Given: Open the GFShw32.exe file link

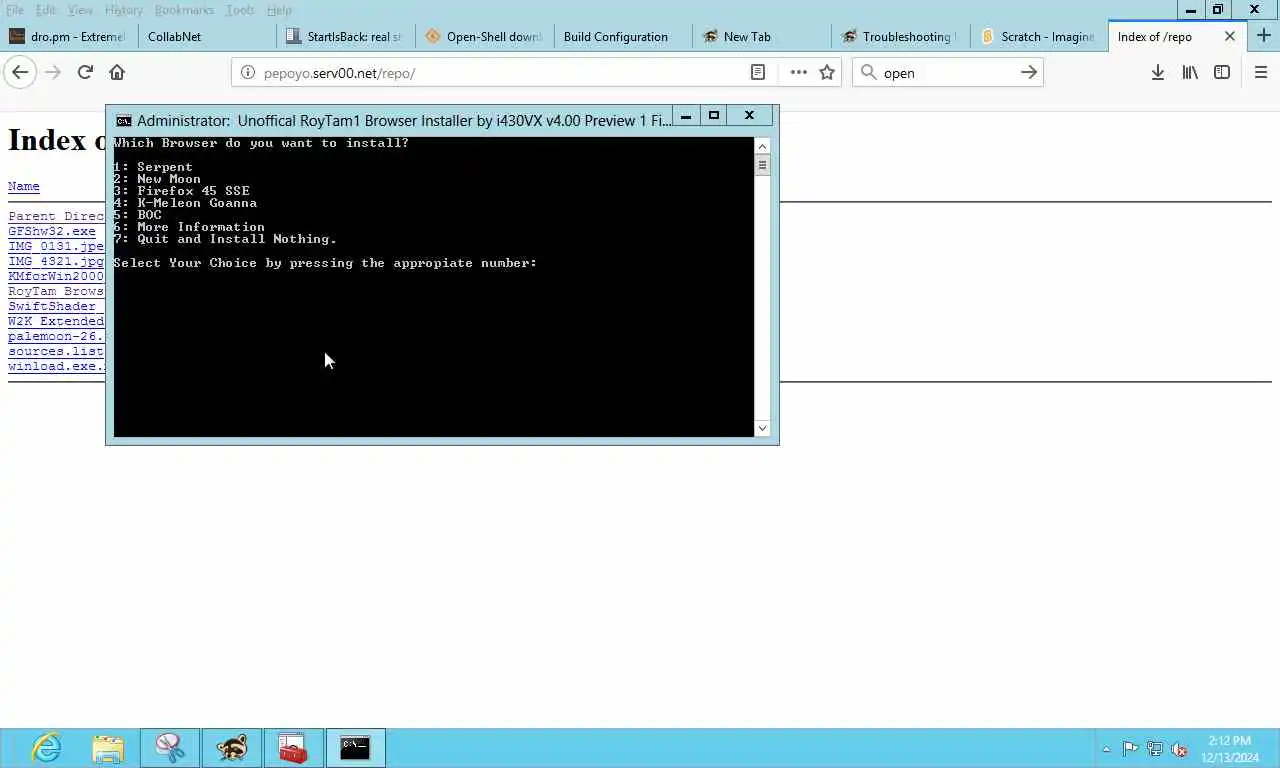Looking at the screenshot, I should coord(52,231).
